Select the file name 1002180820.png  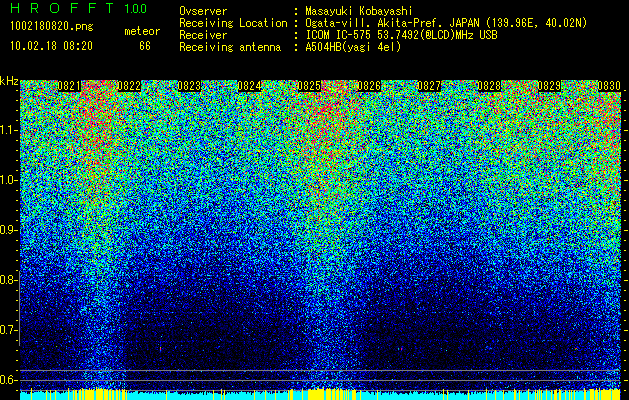click(52, 27)
